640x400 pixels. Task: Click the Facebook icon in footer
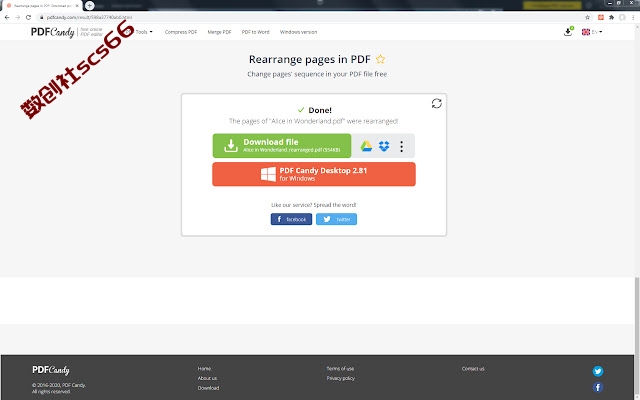point(598,387)
